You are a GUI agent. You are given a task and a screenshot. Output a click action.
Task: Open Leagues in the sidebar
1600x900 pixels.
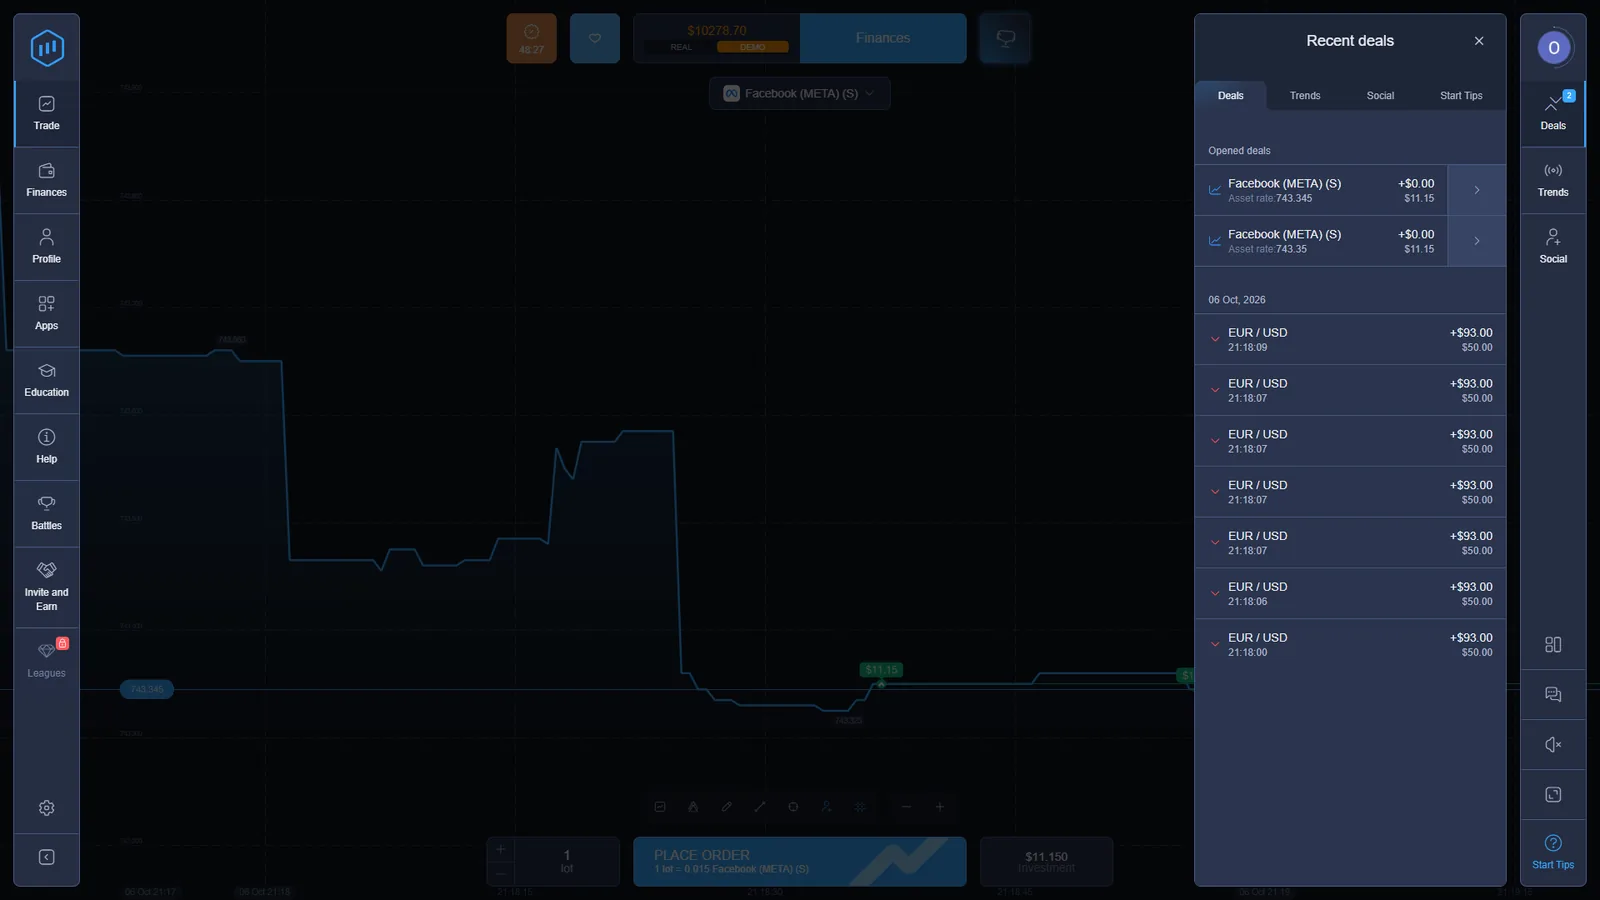click(x=46, y=660)
